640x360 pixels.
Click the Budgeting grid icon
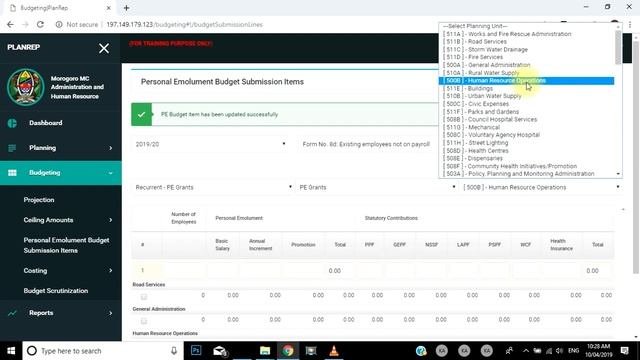12,173
